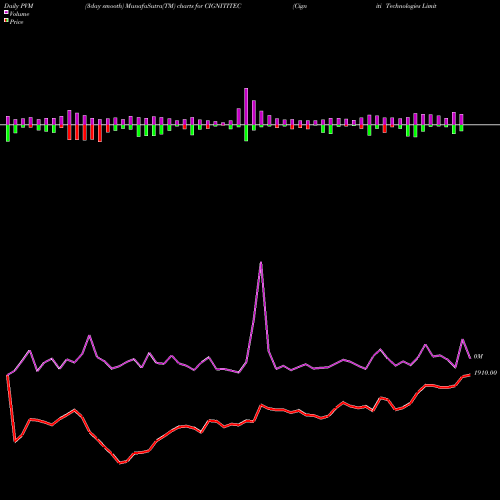Click the tallest magenta volume bar

[x=246, y=106]
